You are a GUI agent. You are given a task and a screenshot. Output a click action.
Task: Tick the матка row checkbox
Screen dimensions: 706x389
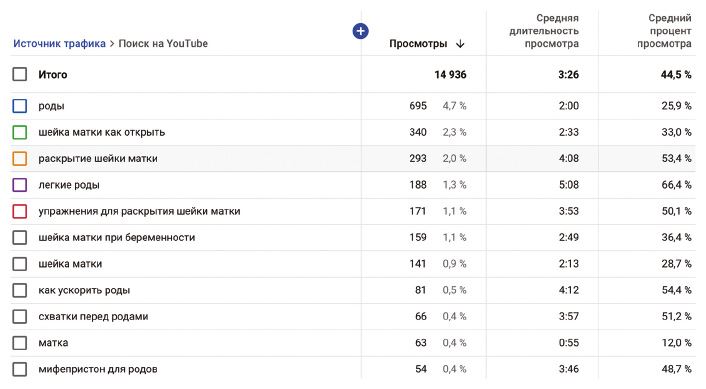pyautogui.click(x=20, y=343)
